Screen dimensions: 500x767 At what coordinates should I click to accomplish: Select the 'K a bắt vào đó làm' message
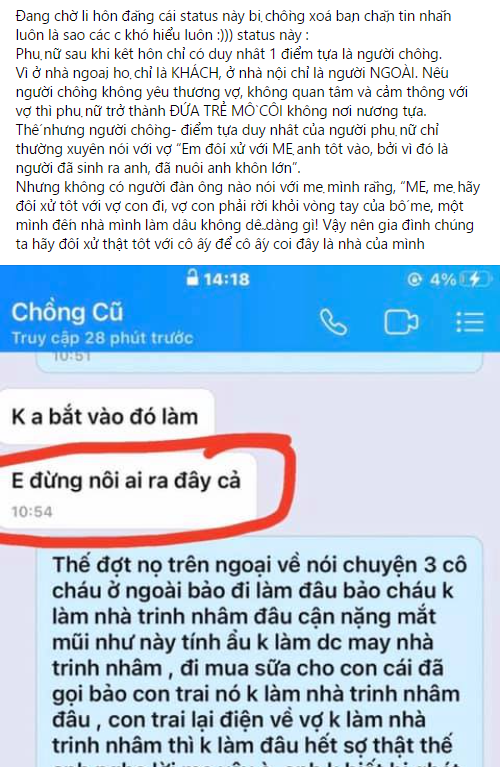click(106, 417)
